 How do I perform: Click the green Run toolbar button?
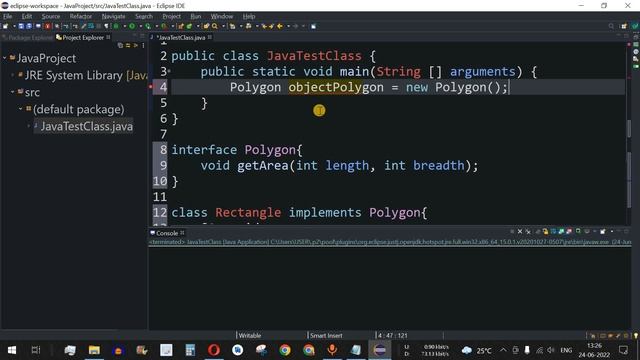coord(132,26)
